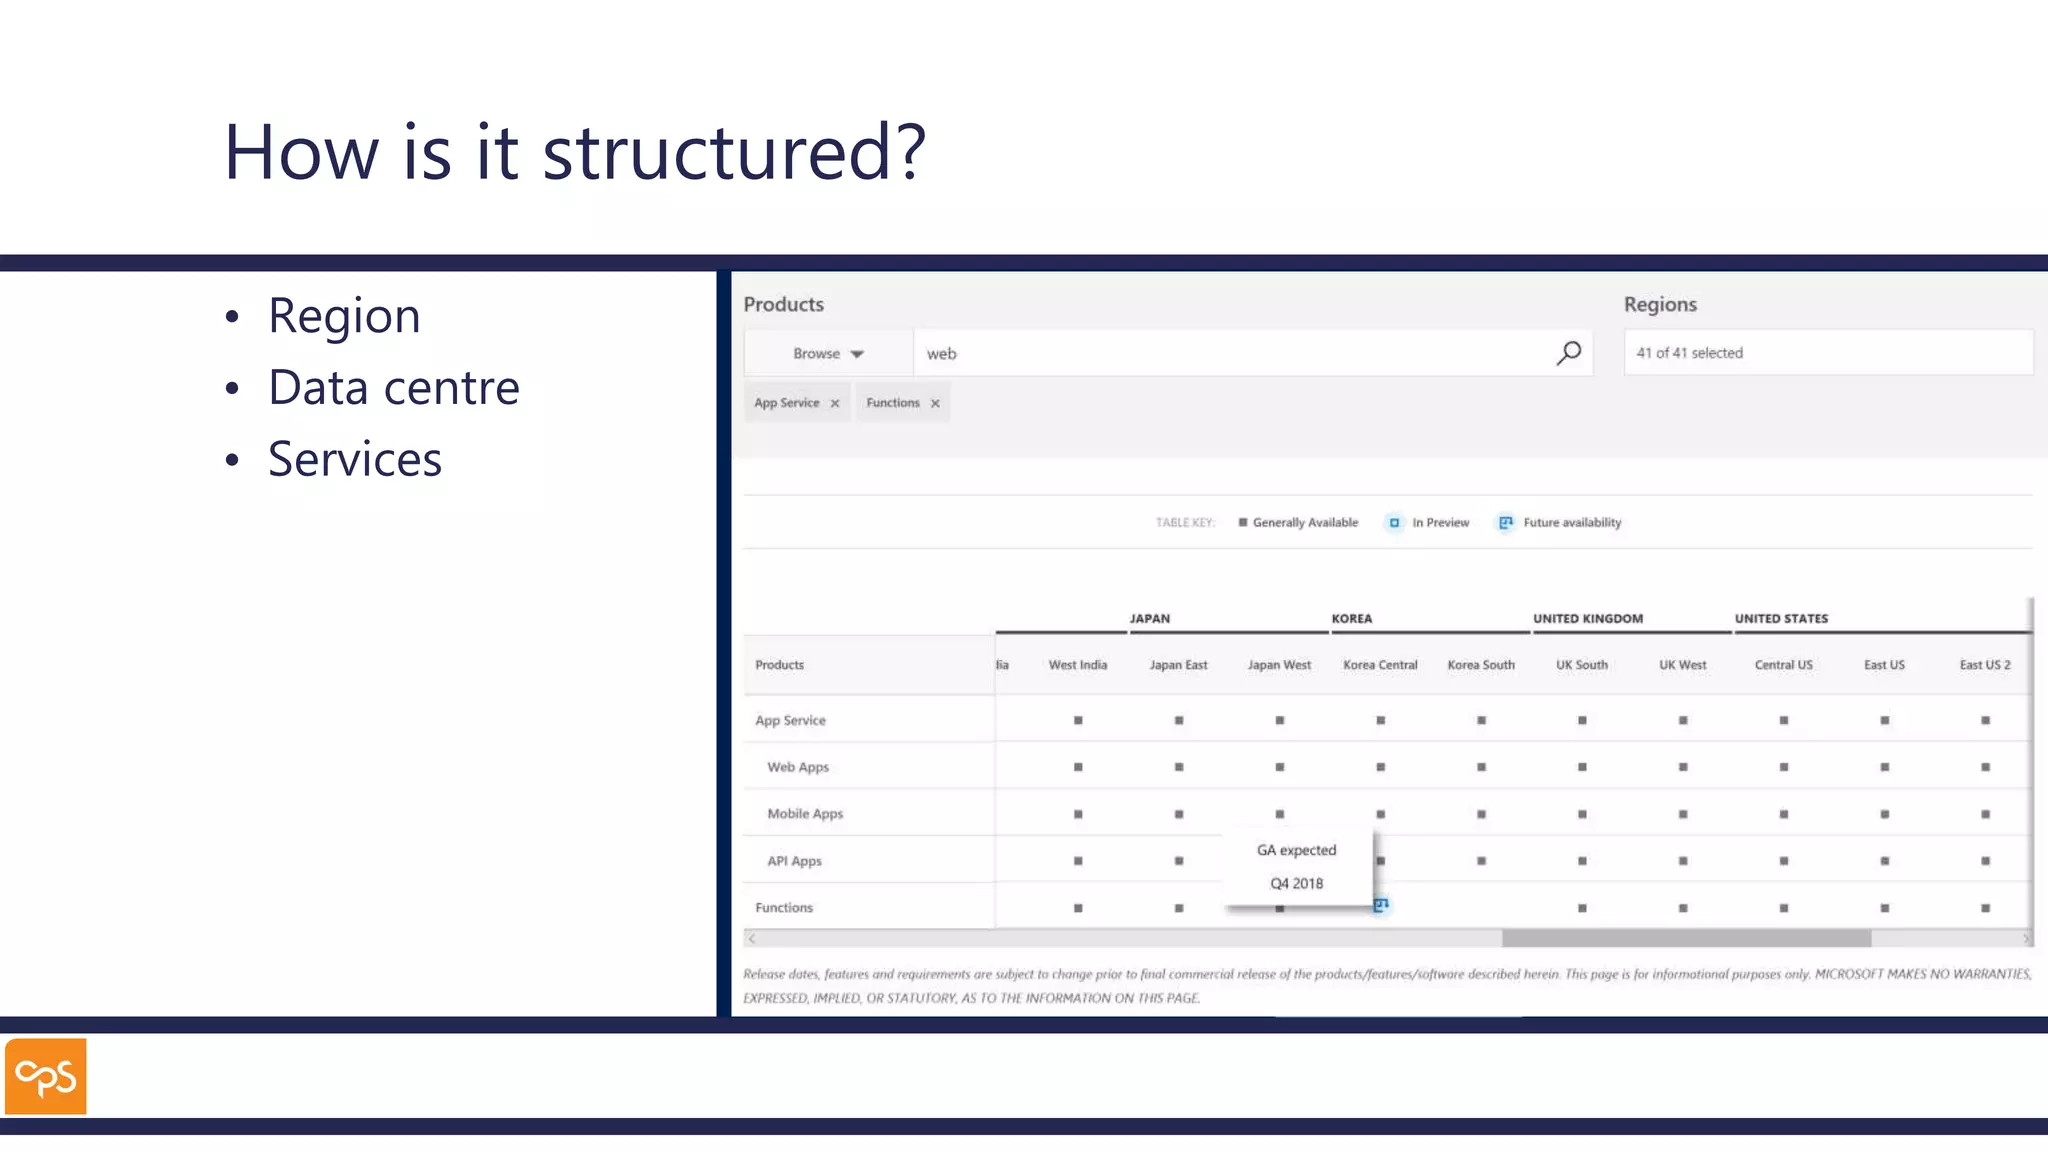
Task: Select the App Service row label
Action: pos(790,720)
